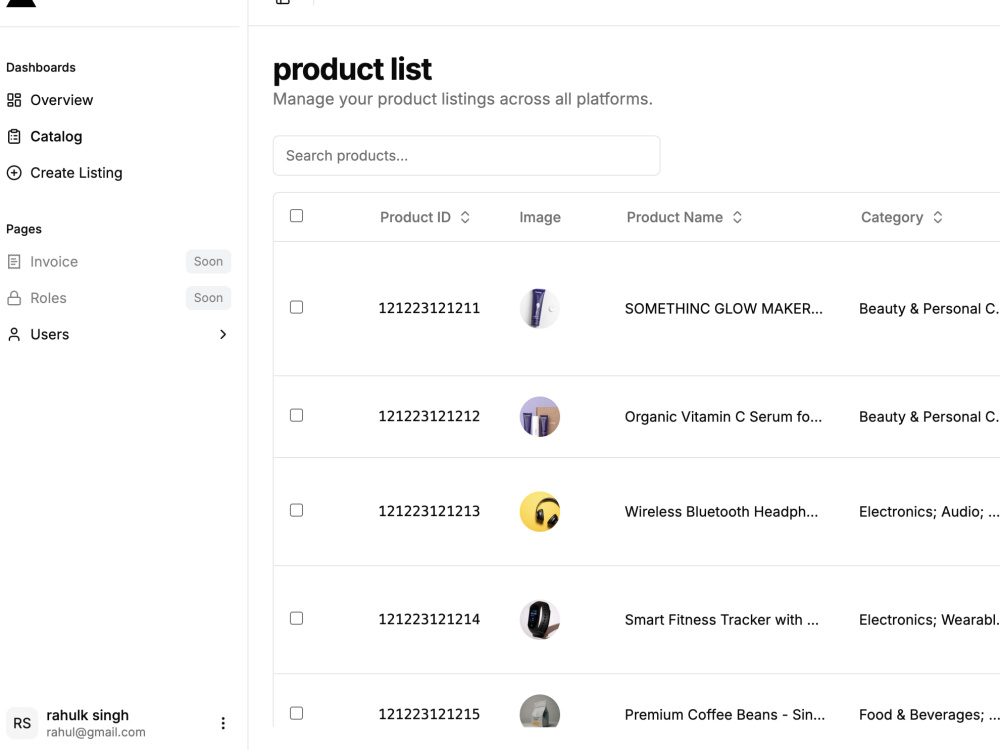Open the SOMETHINC GLOW MAKER product thumbnail
This screenshot has width=1000, height=750.
pyautogui.click(x=540, y=308)
